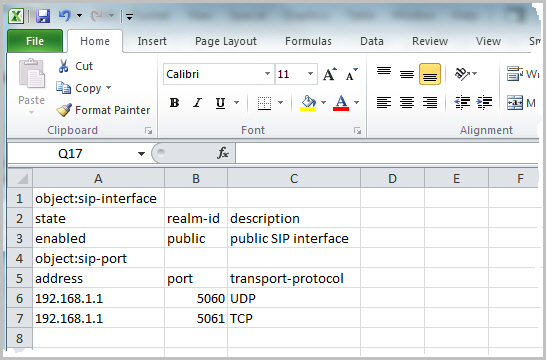546x360 pixels.
Task: Open the Copy options dropdown arrow
Action: click(109, 88)
